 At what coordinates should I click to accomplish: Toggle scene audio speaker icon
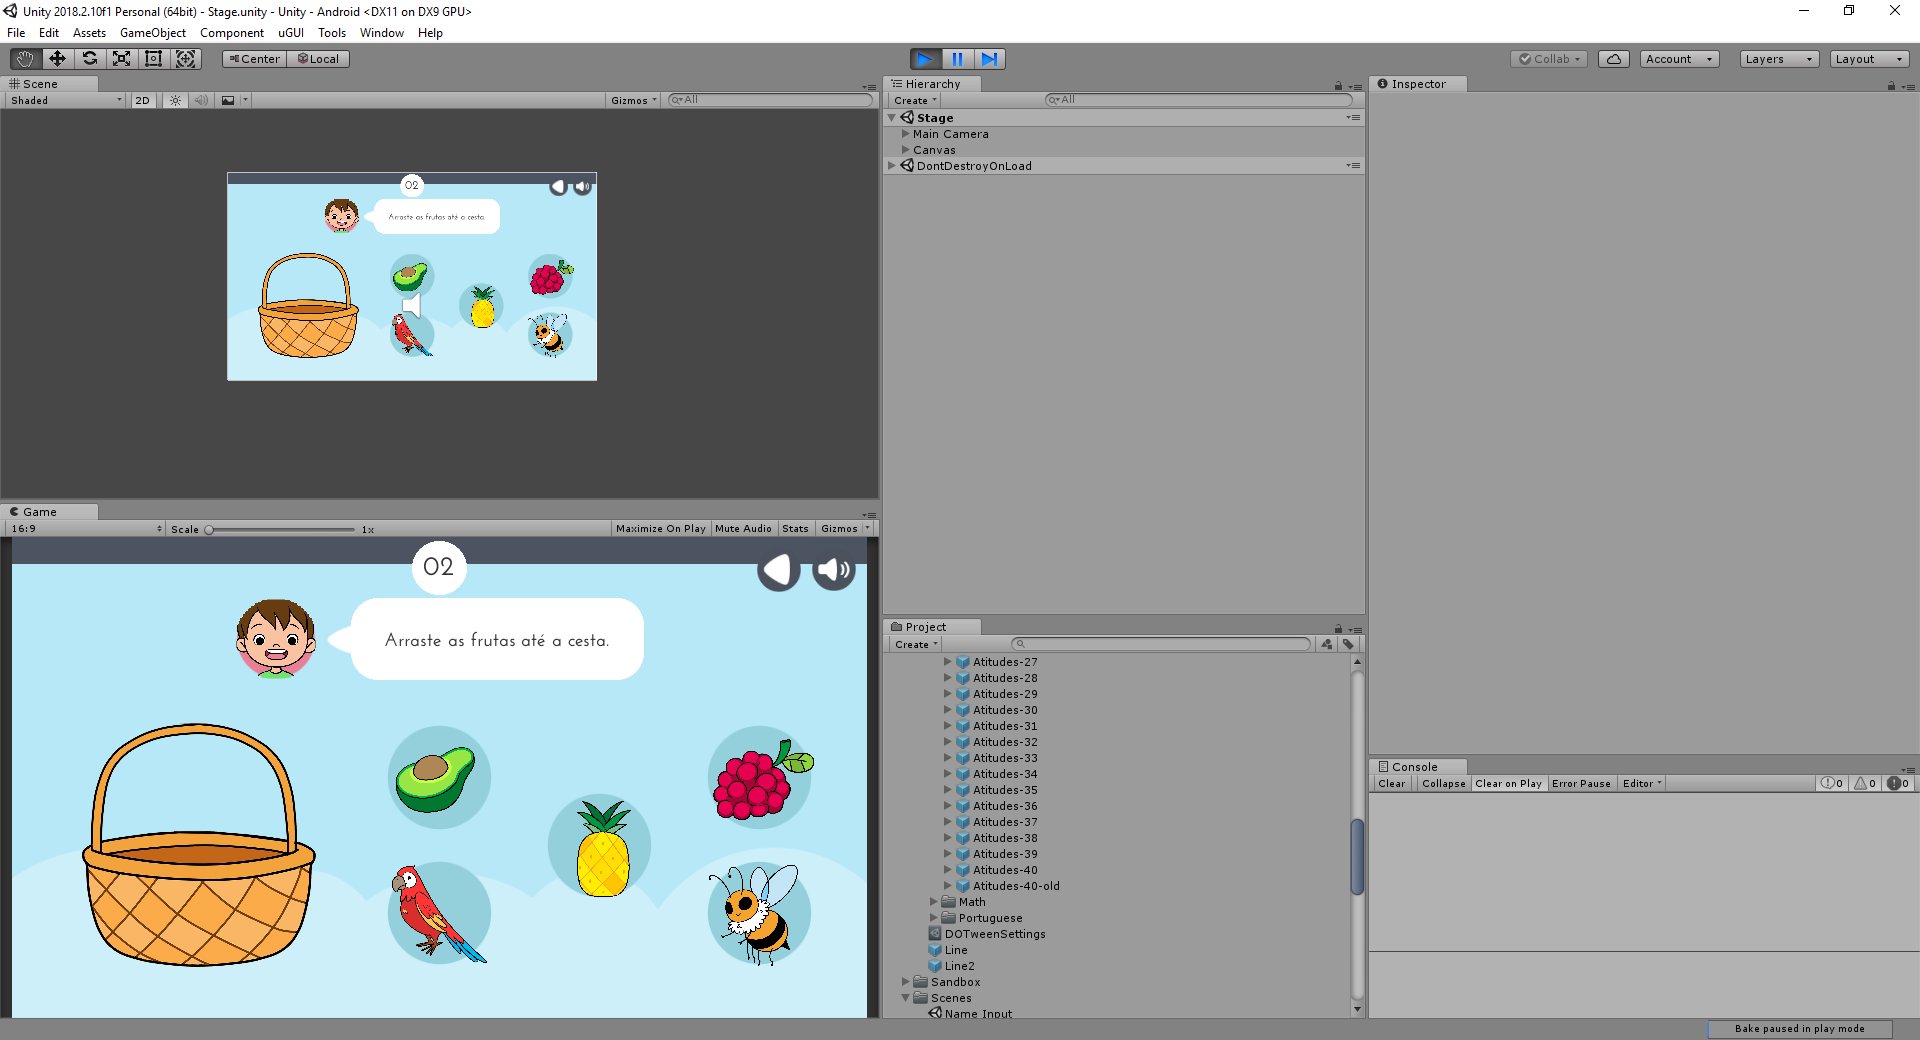tap(201, 100)
